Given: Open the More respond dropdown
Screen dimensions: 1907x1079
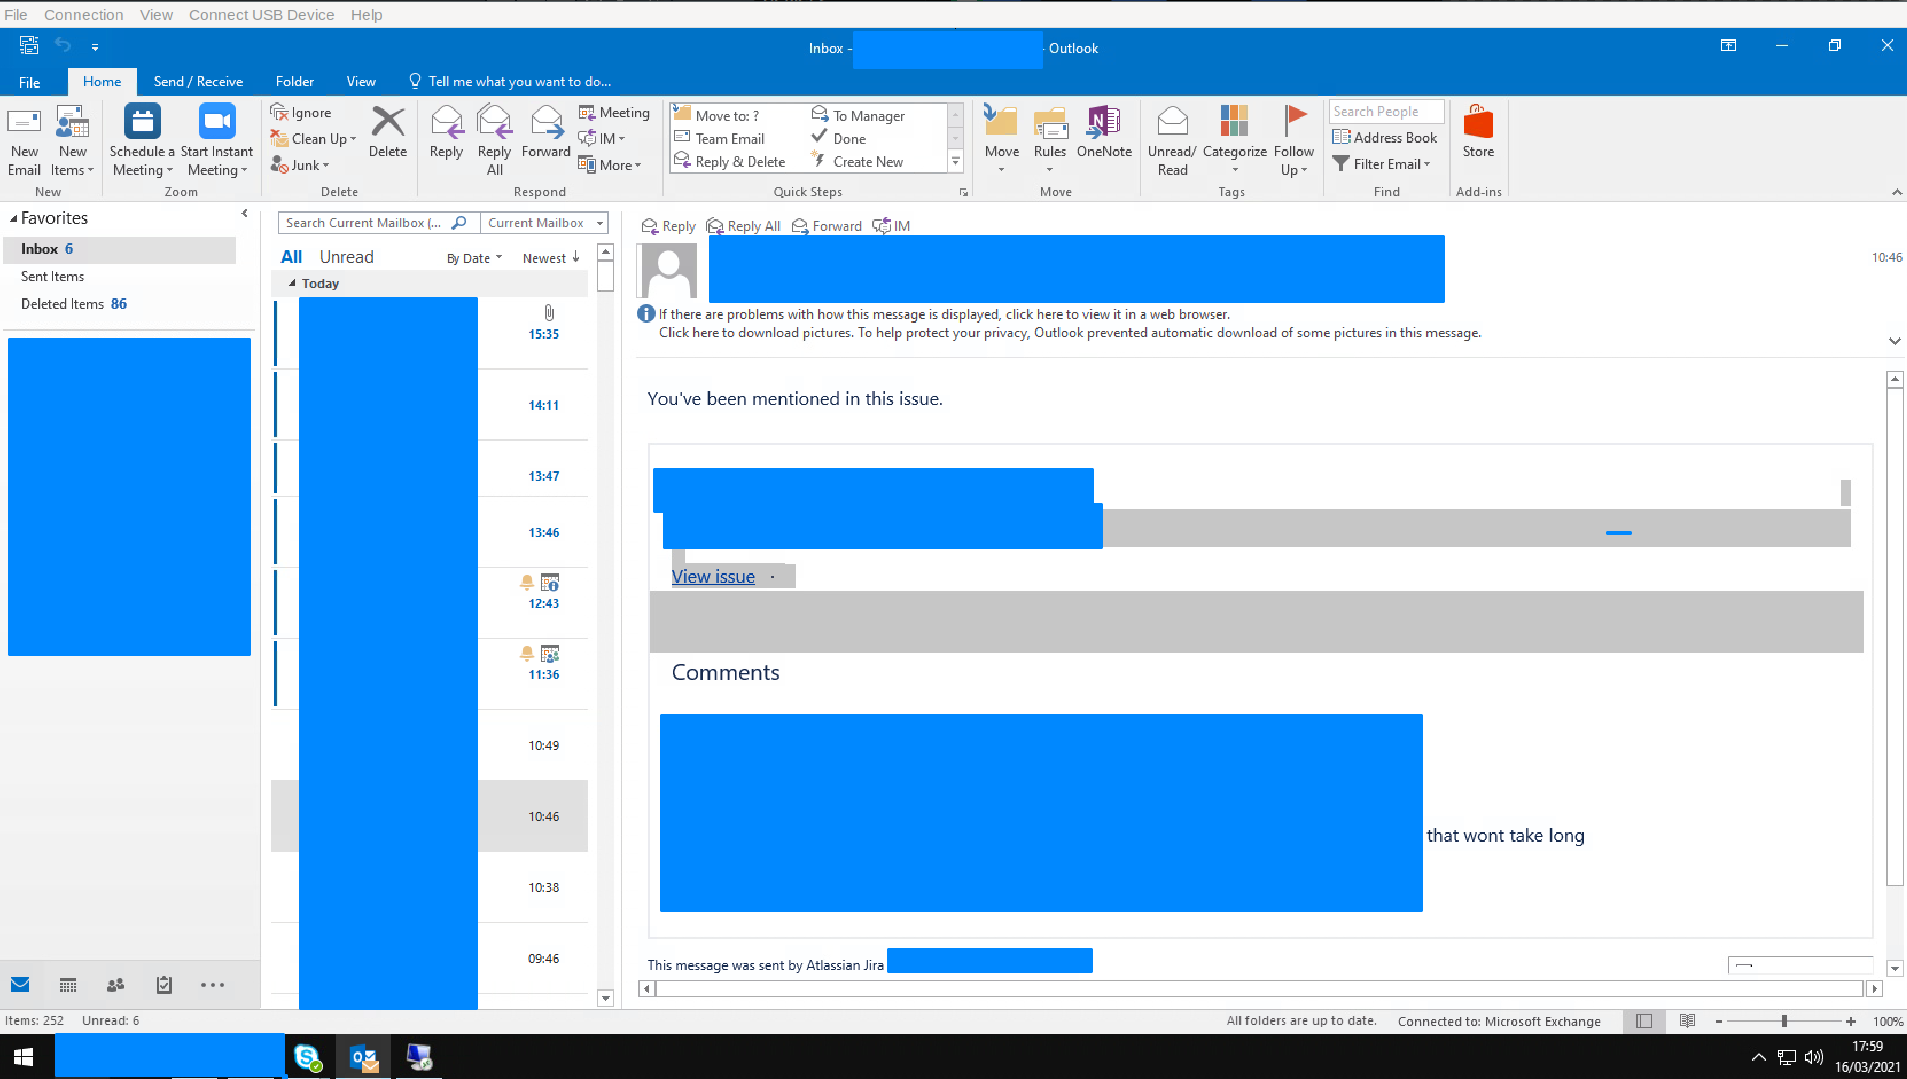Looking at the screenshot, I should tap(611, 165).
